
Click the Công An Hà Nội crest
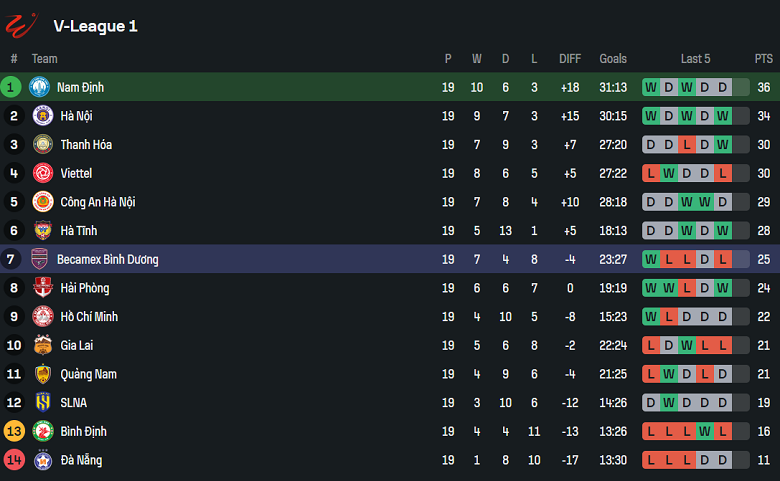(x=43, y=202)
